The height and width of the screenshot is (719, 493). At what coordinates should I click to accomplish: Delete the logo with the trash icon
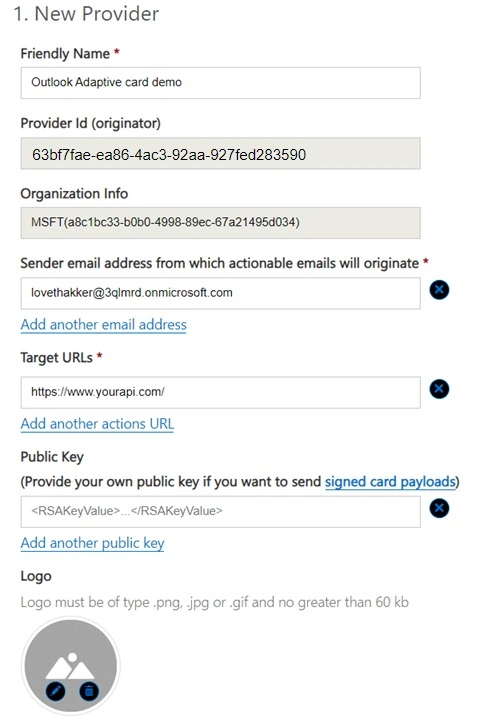pyautogui.click(x=89, y=691)
